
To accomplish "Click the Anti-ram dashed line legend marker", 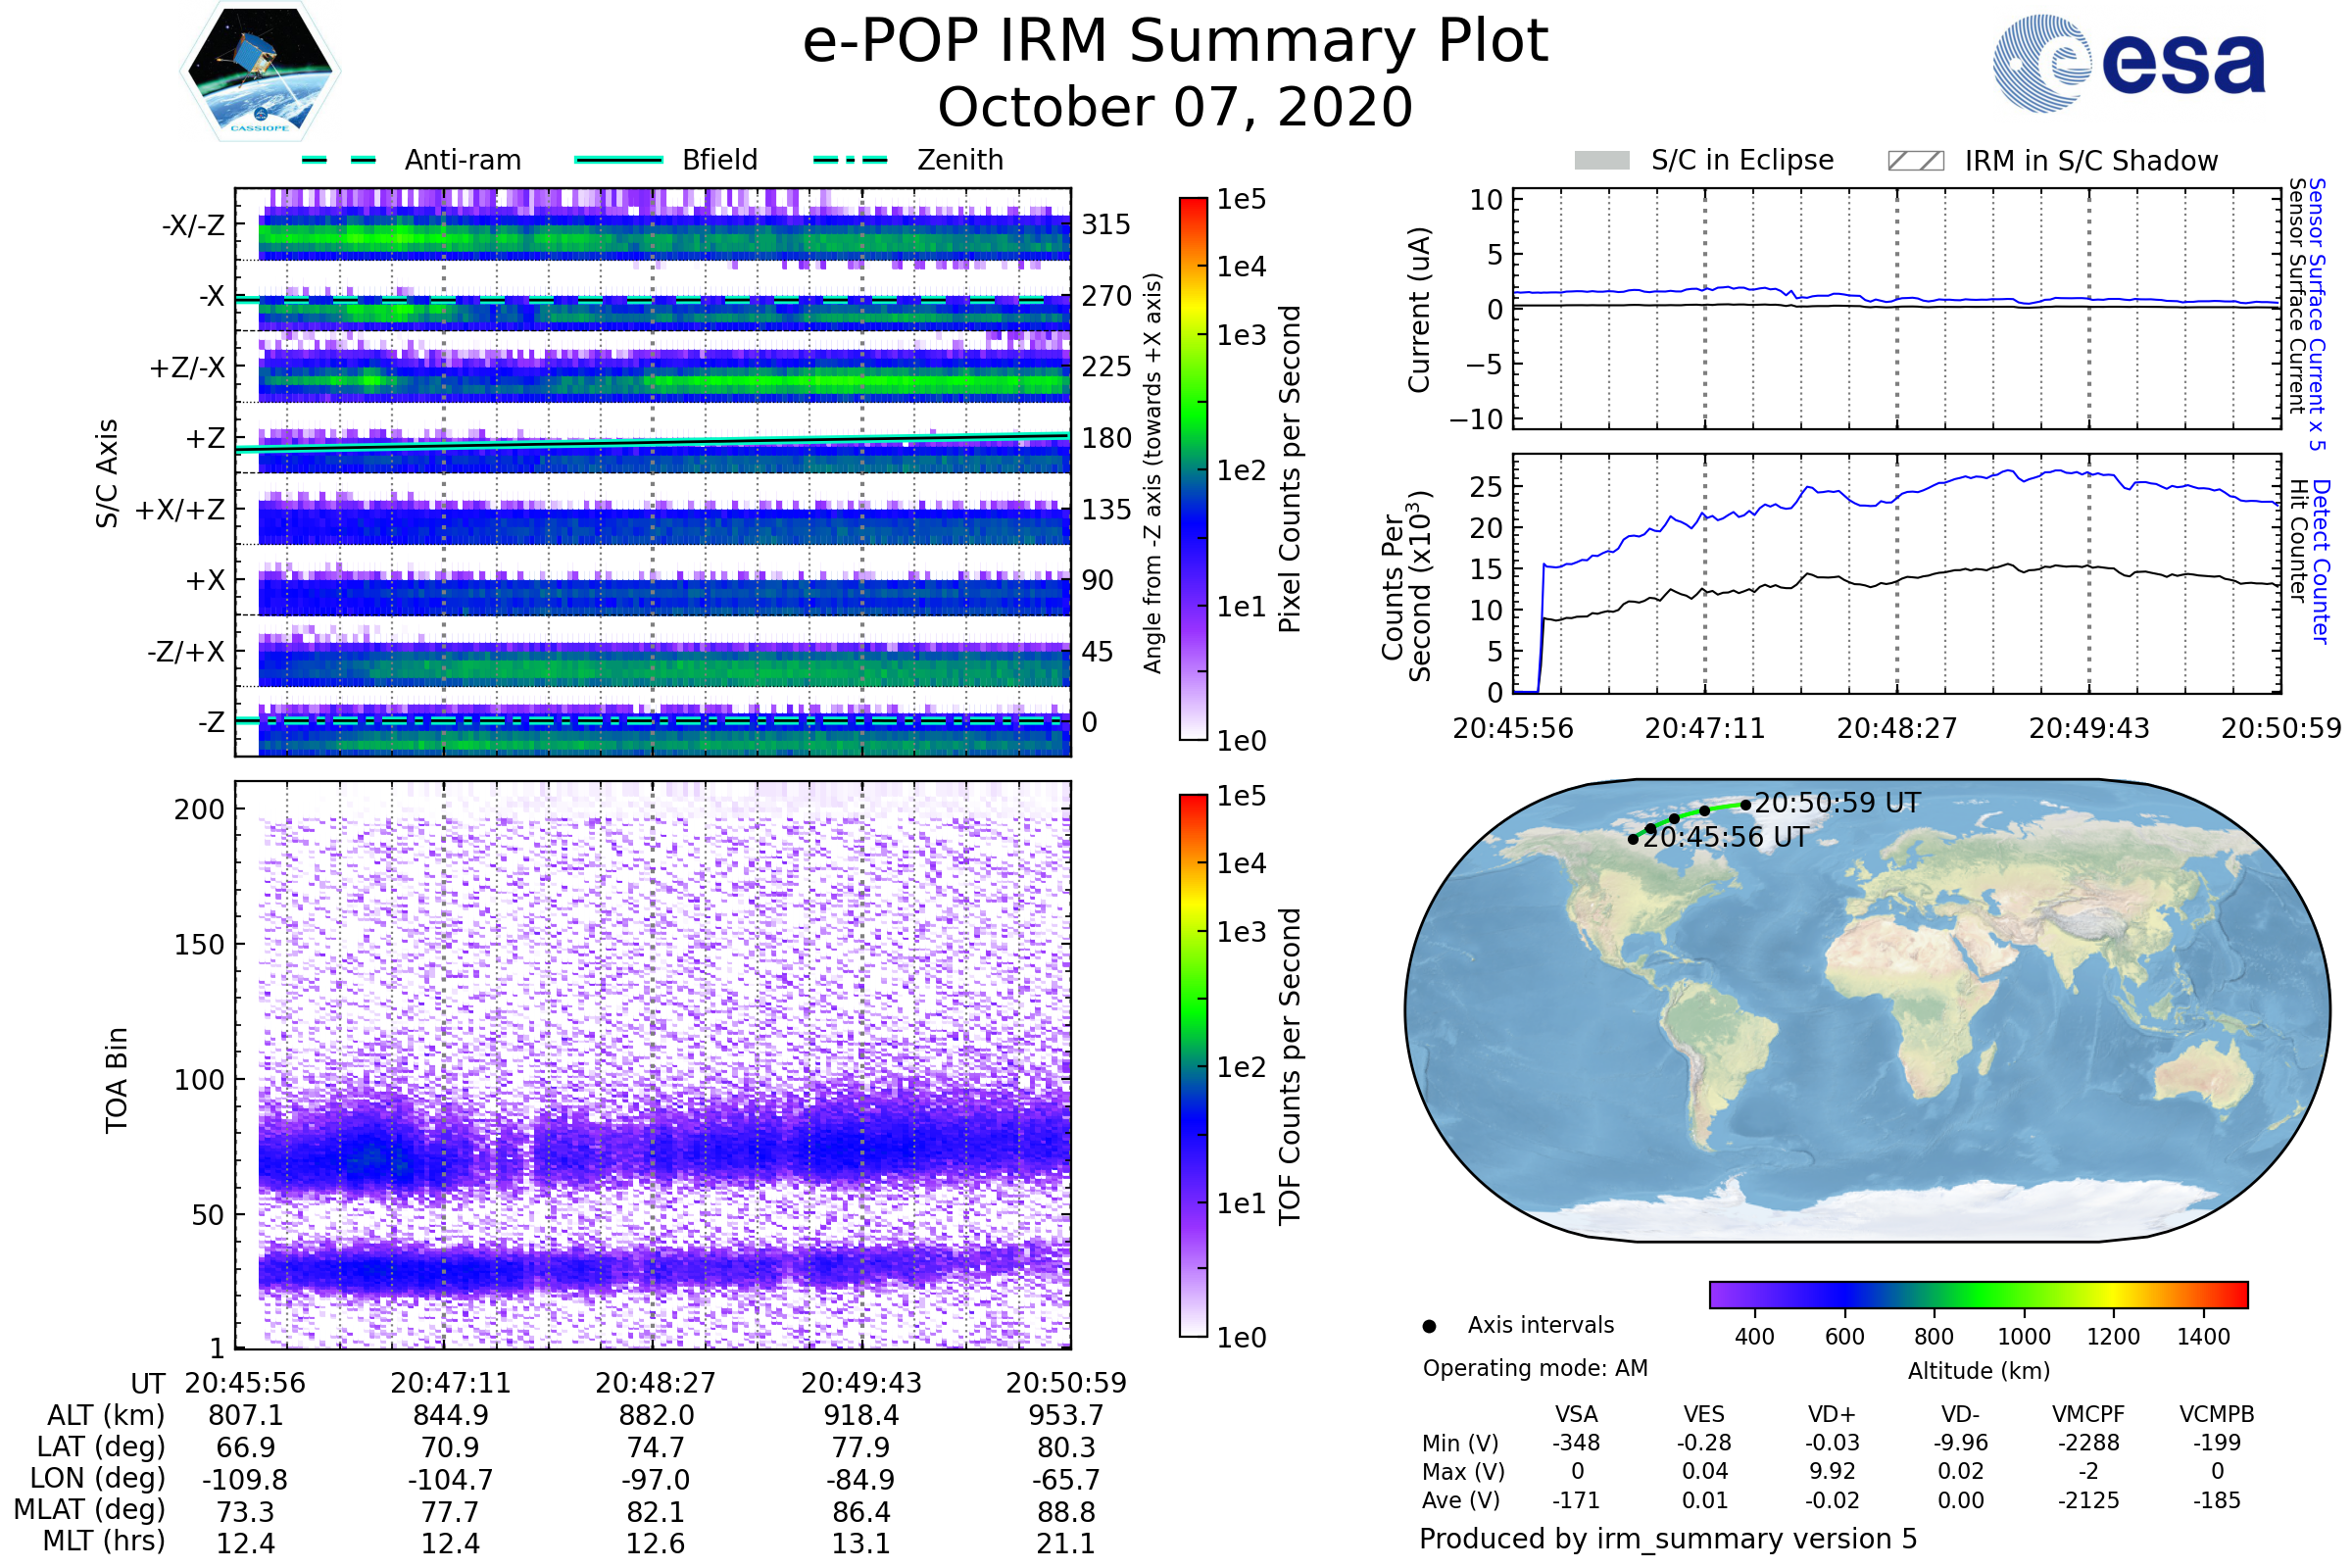I will pos(339,160).
